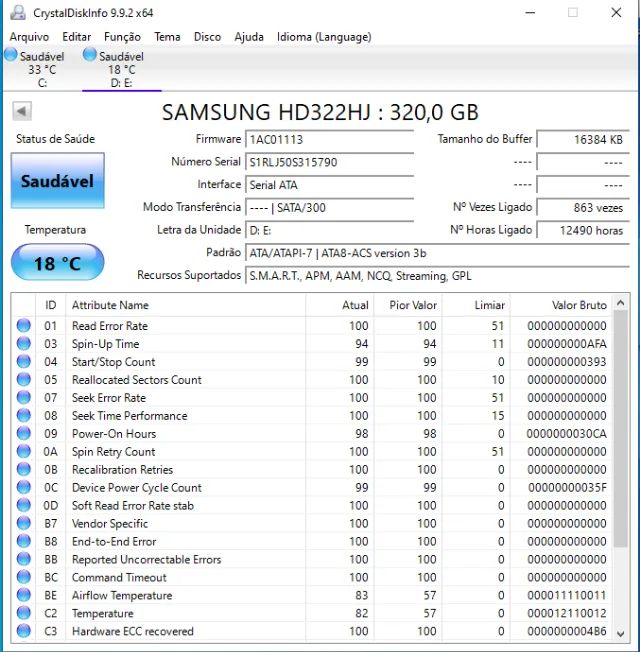This screenshot has width=640, height=652.
Task: Click the scroll down arrow of attribute list
Action: 620,634
